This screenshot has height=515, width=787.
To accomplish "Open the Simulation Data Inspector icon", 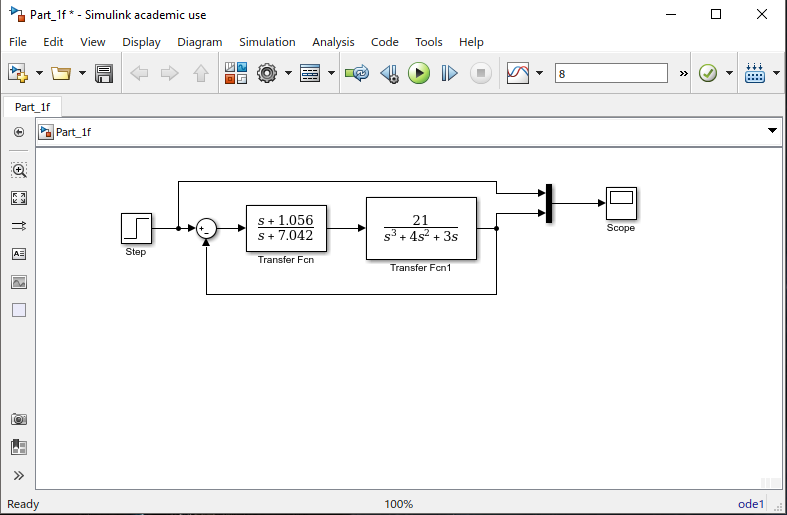I will pos(518,73).
